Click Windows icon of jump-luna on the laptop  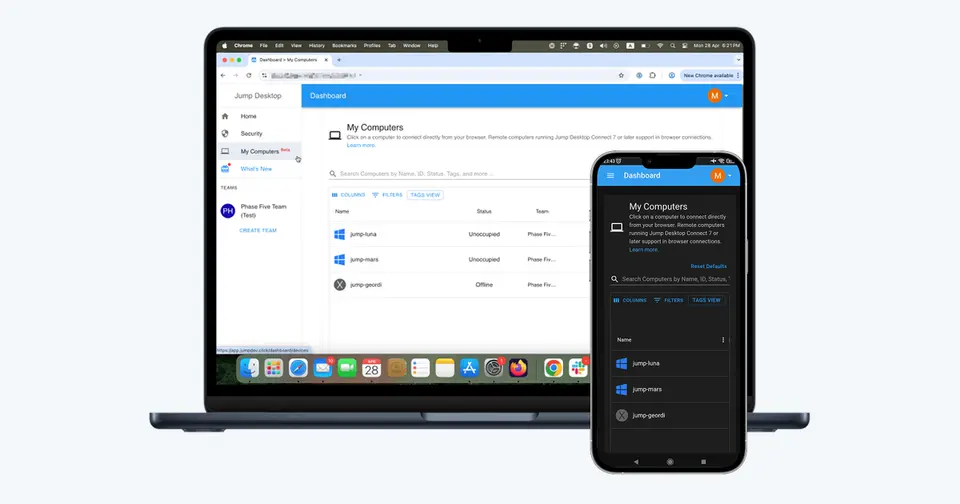(339, 234)
